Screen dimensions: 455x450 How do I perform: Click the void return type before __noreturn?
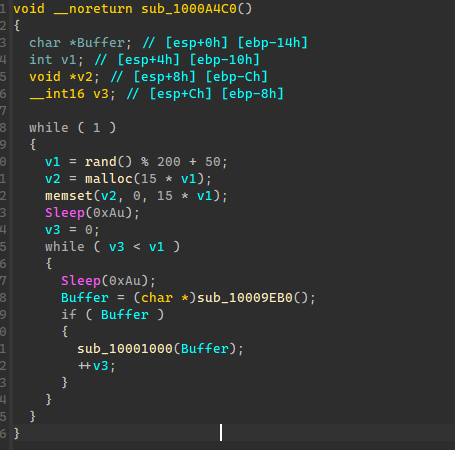[x=29, y=9]
